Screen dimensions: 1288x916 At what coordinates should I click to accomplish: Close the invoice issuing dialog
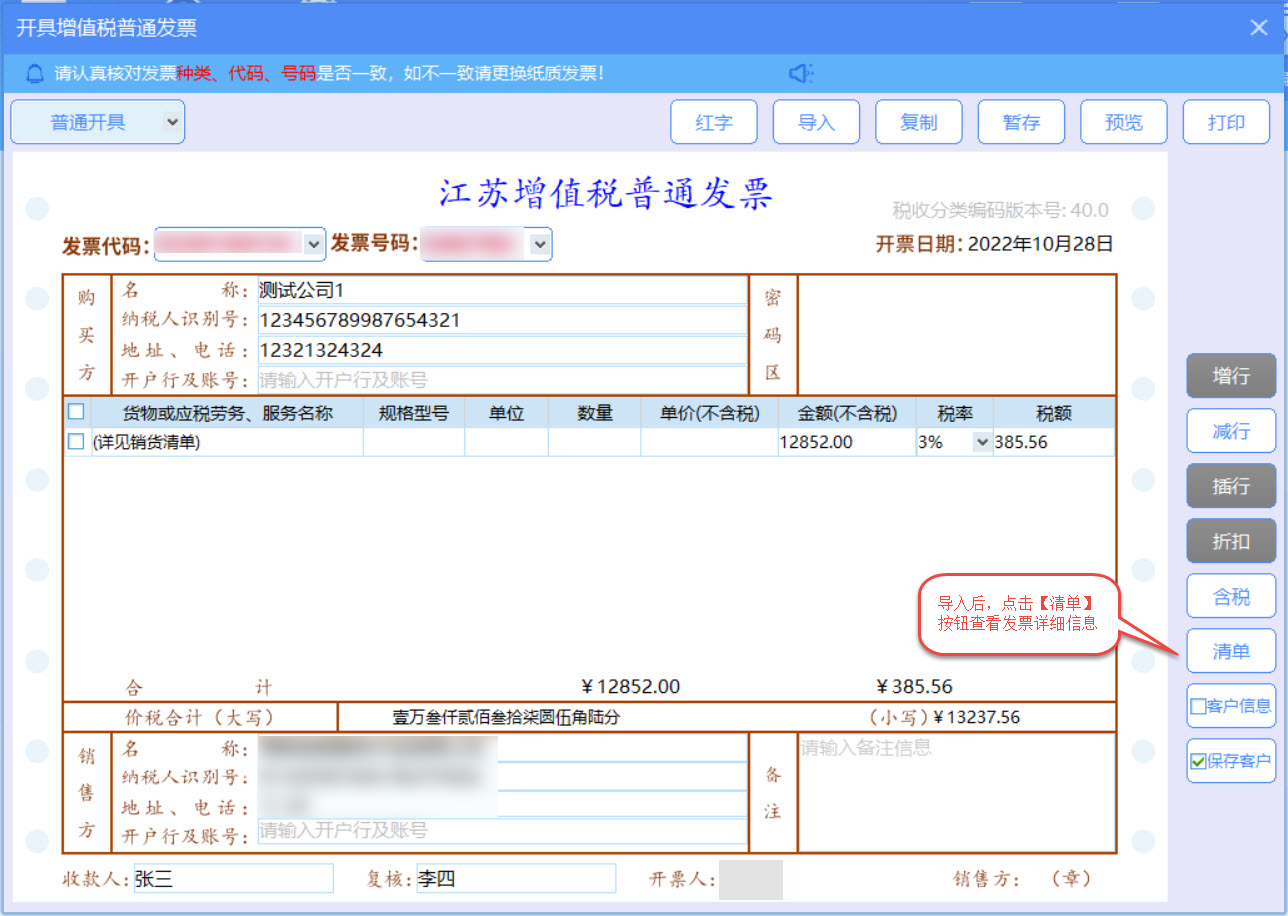click(1259, 28)
